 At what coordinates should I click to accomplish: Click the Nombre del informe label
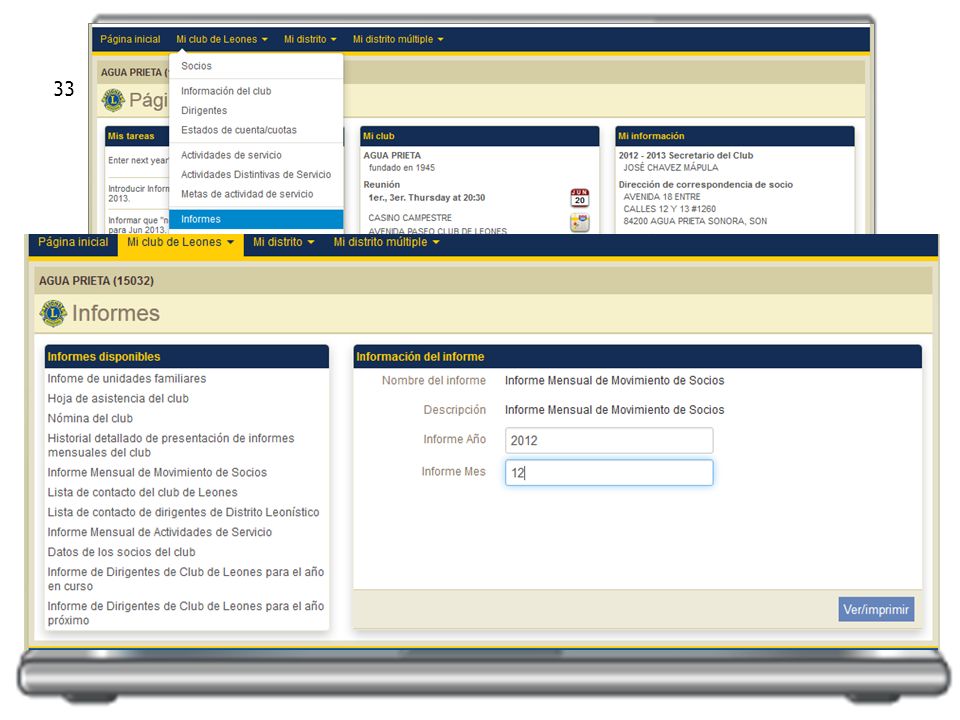tap(434, 381)
